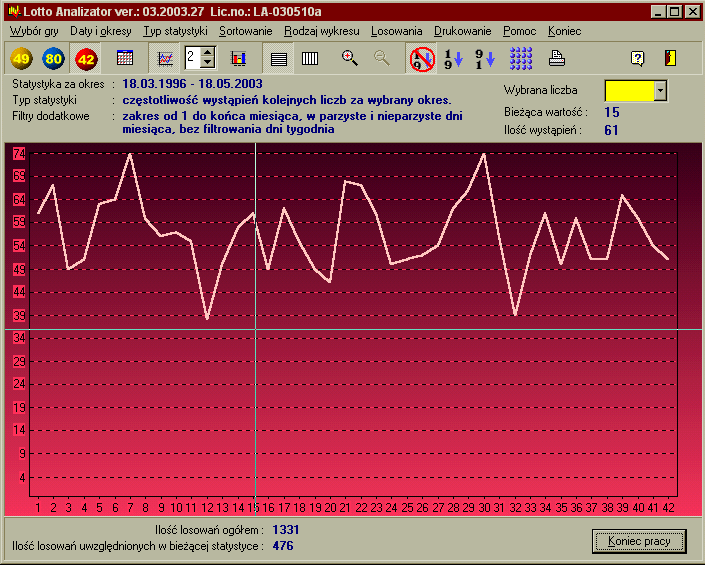Screen dimensions: 705x565
Task: Maximize the Lotto Analizator window
Action: [674, 12]
